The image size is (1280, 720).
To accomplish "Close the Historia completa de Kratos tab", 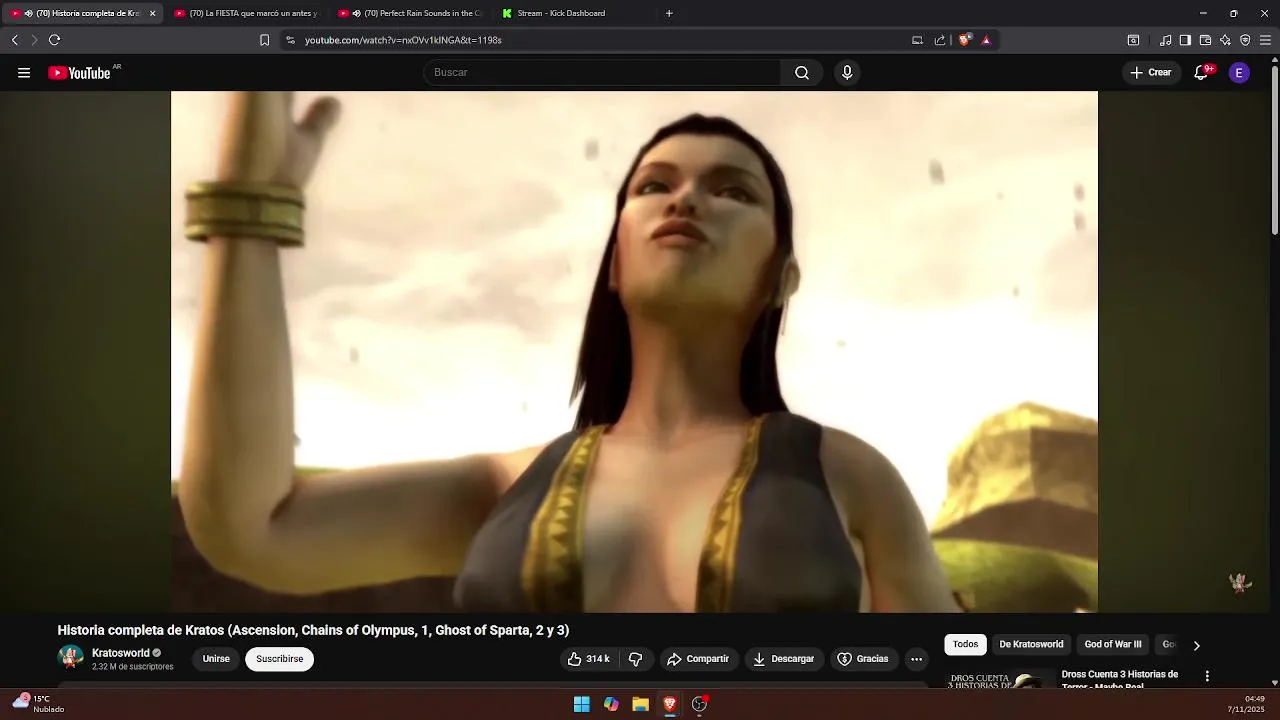I will pos(152,14).
